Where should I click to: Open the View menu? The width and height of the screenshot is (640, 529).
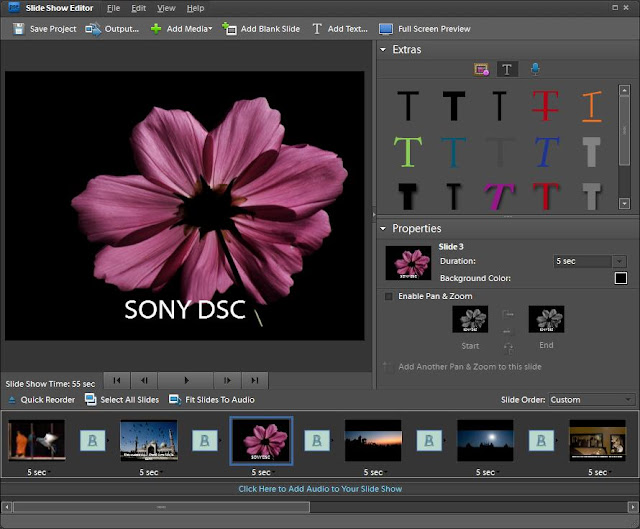tap(166, 8)
